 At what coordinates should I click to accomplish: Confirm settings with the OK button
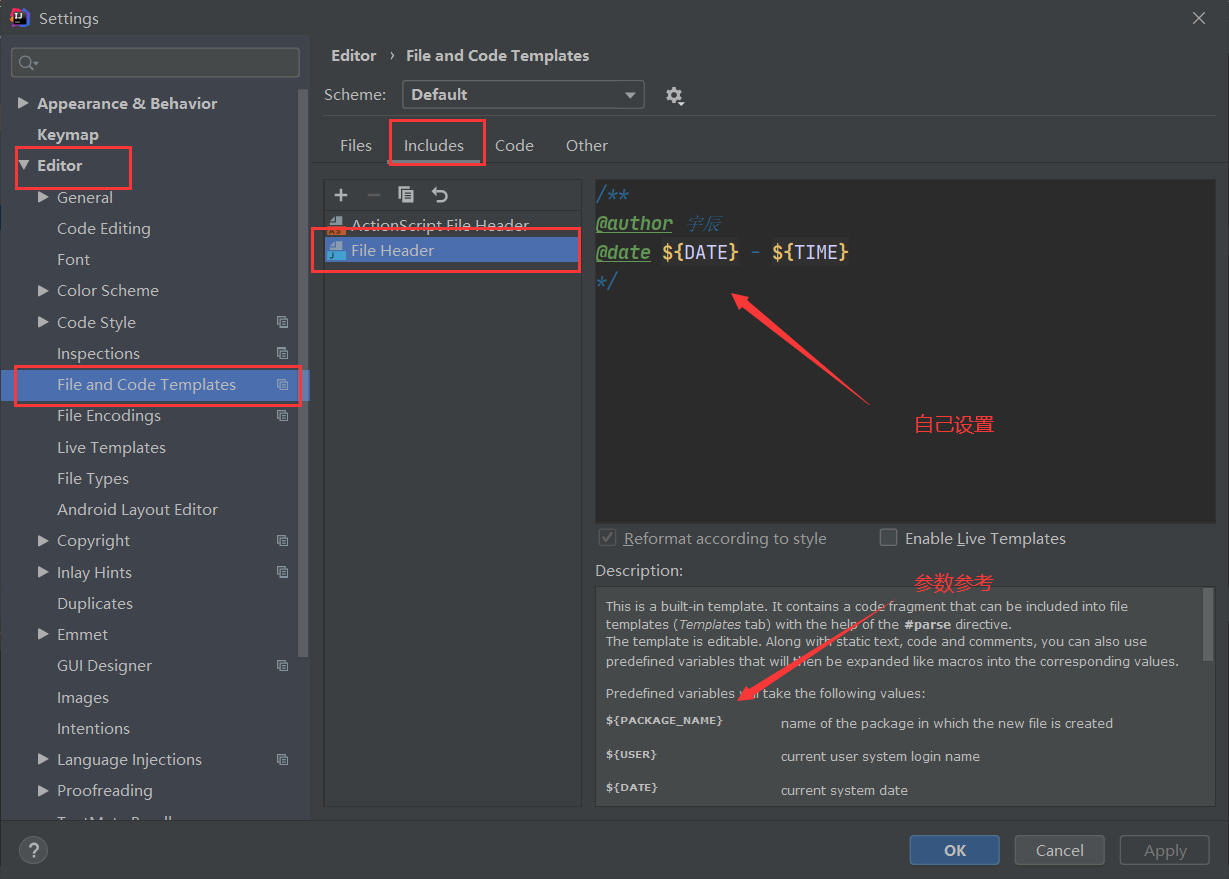[x=955, y=850]
